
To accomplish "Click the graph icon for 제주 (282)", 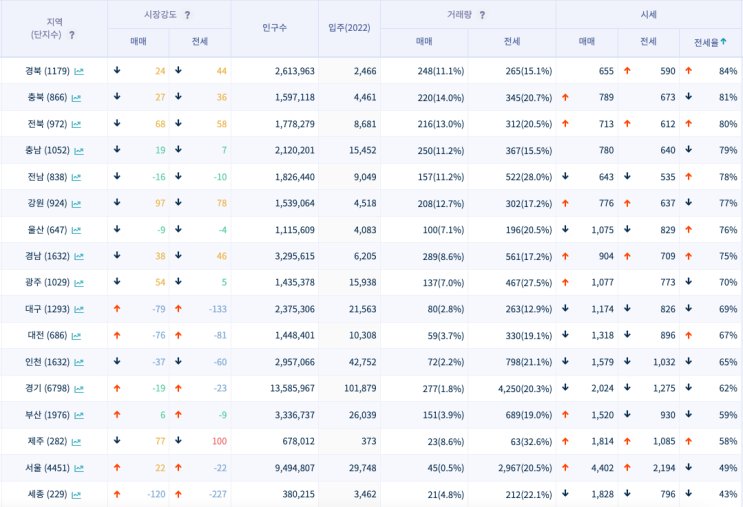I will (x=75, y=441).
